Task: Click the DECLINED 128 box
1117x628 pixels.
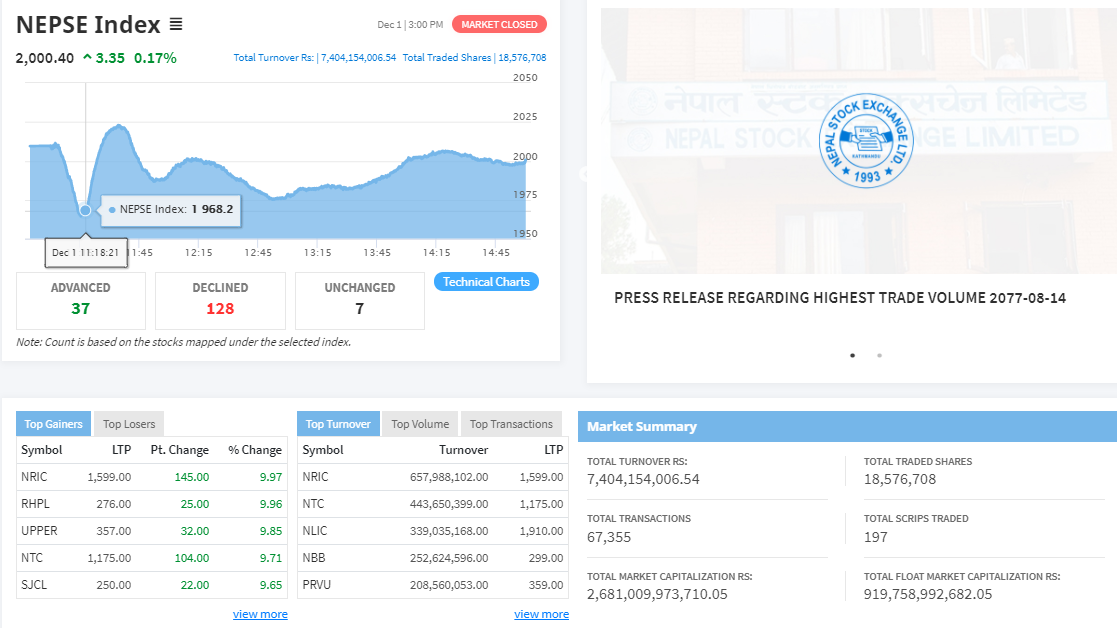Action: coord(220,300)
